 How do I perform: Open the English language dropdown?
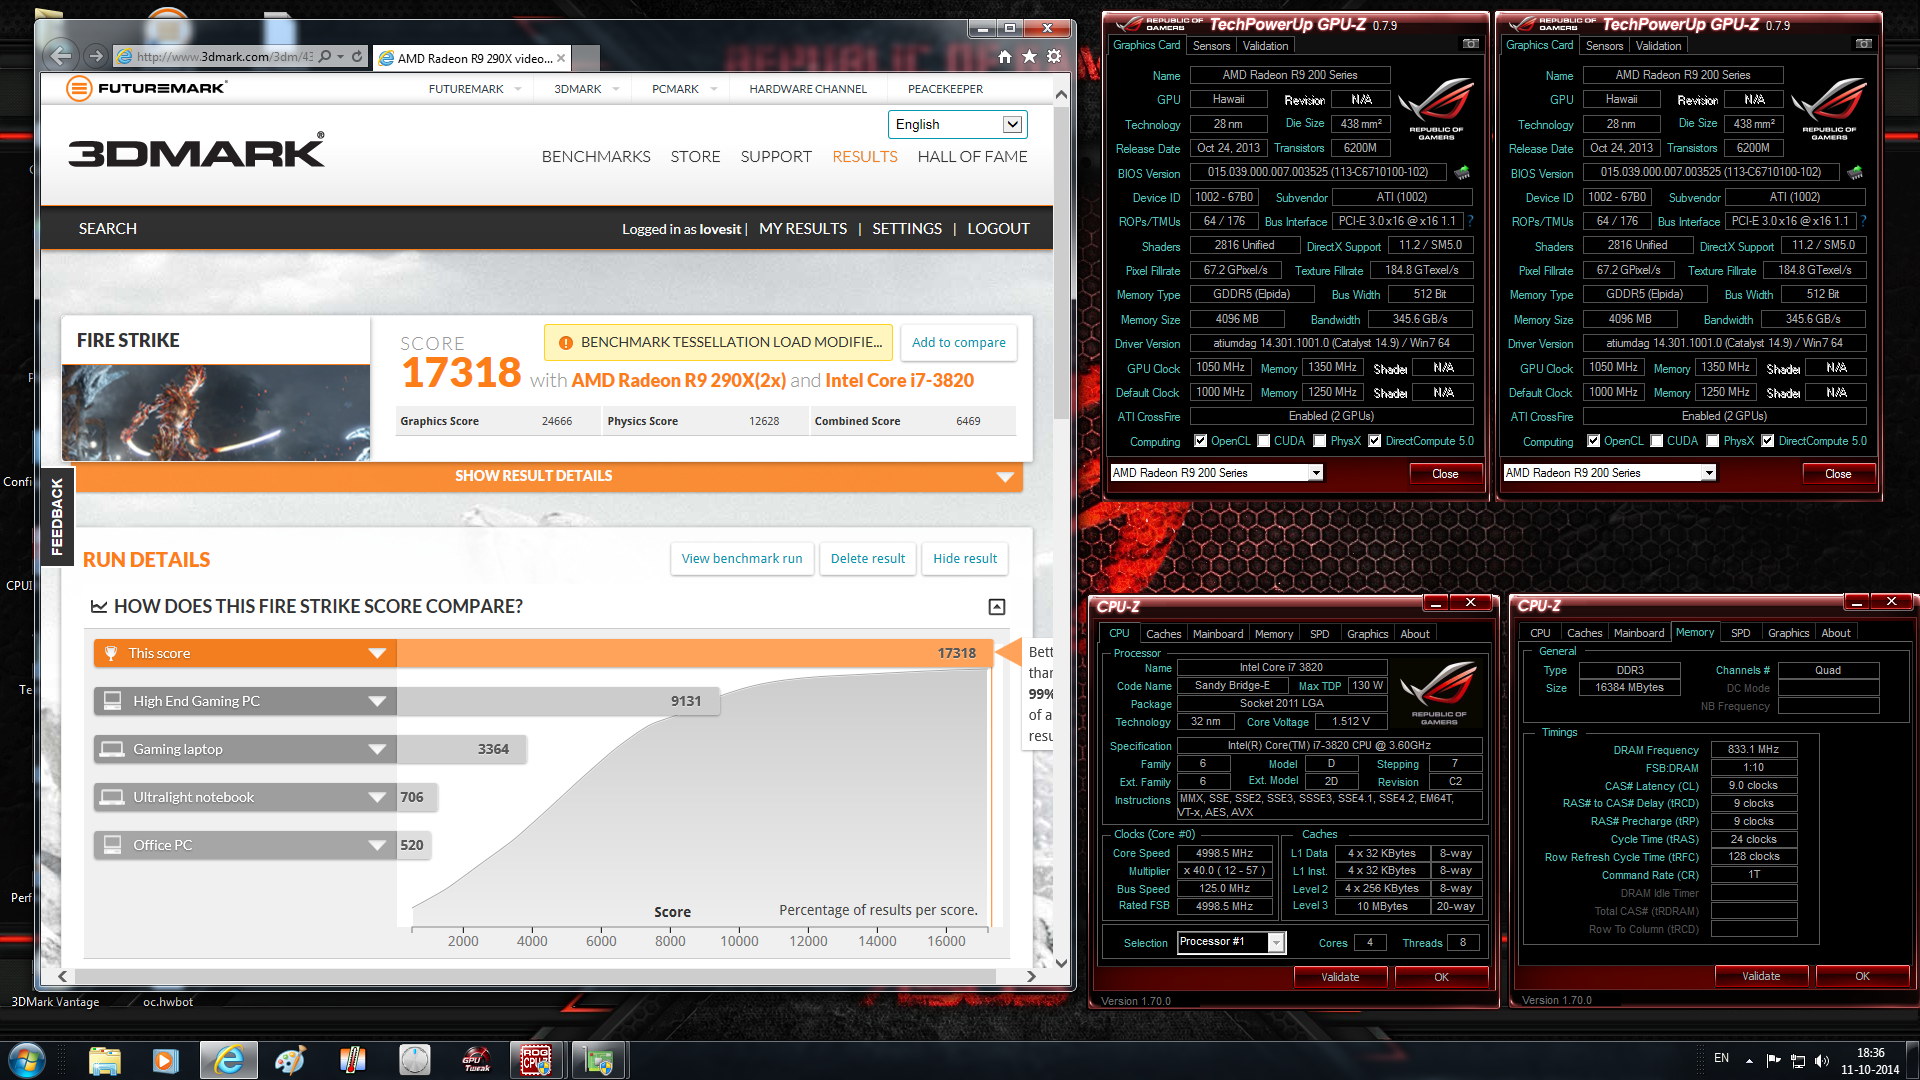tap(957, 124)
